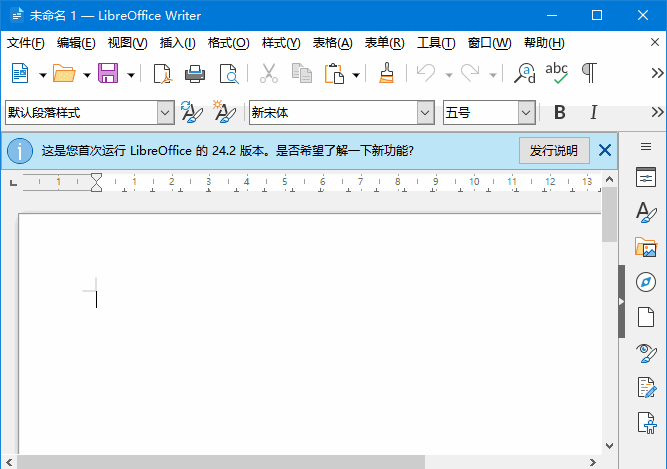Open the font name dropdown arrow
The image size is (667, 469).
425,113
